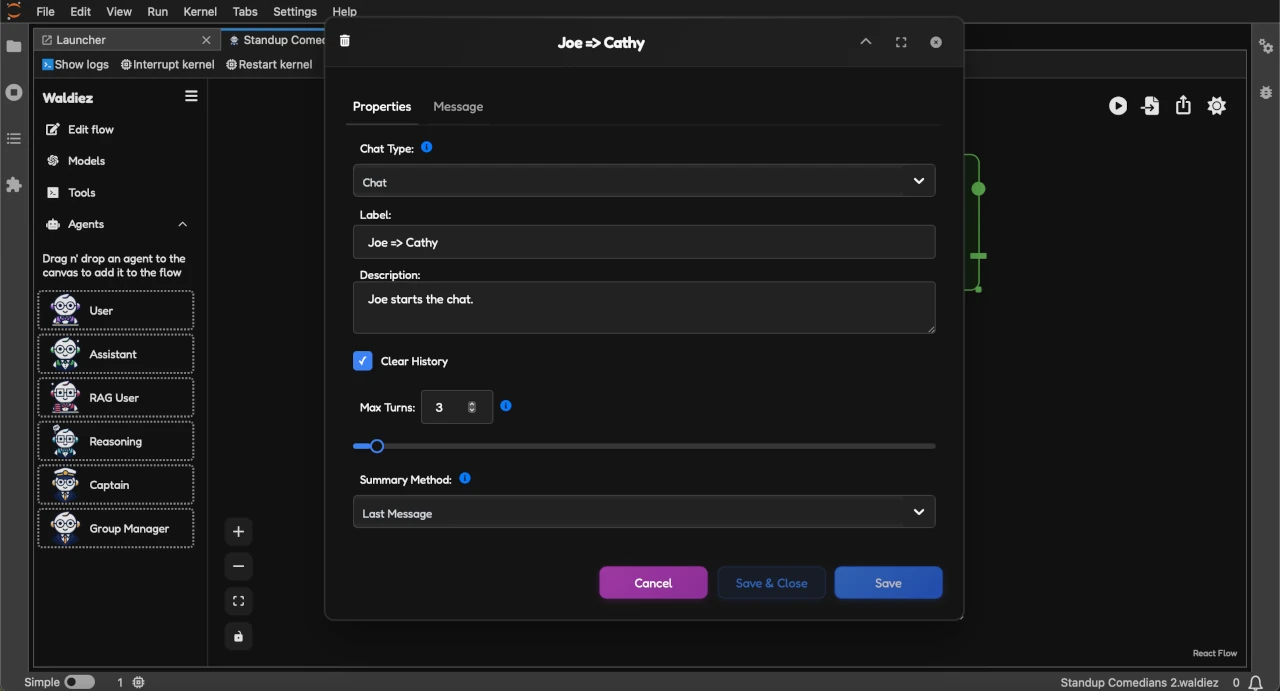The width and height of the screenshot is (1280, 691).
Task: Click the Cancel button
Action: tap(653, 583)
